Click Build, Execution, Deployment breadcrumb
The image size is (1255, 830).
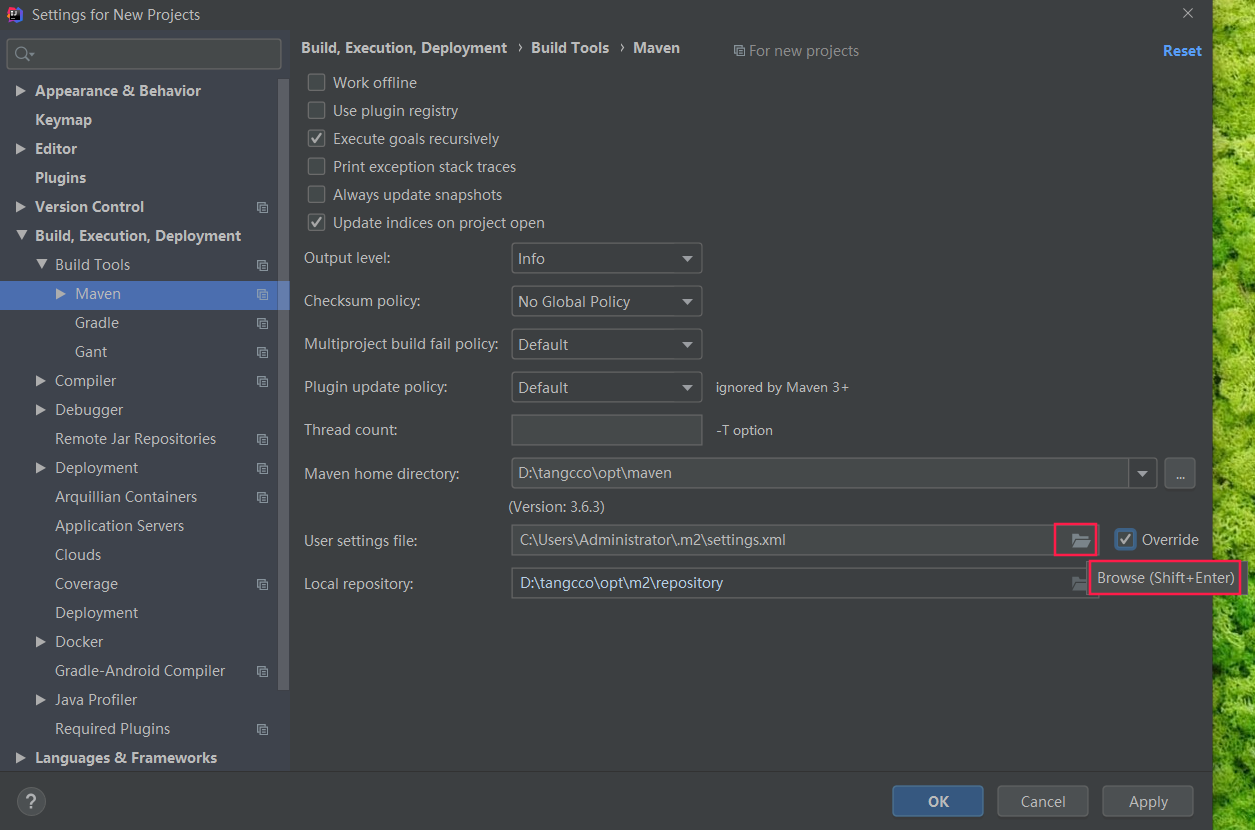coord(404,48)
